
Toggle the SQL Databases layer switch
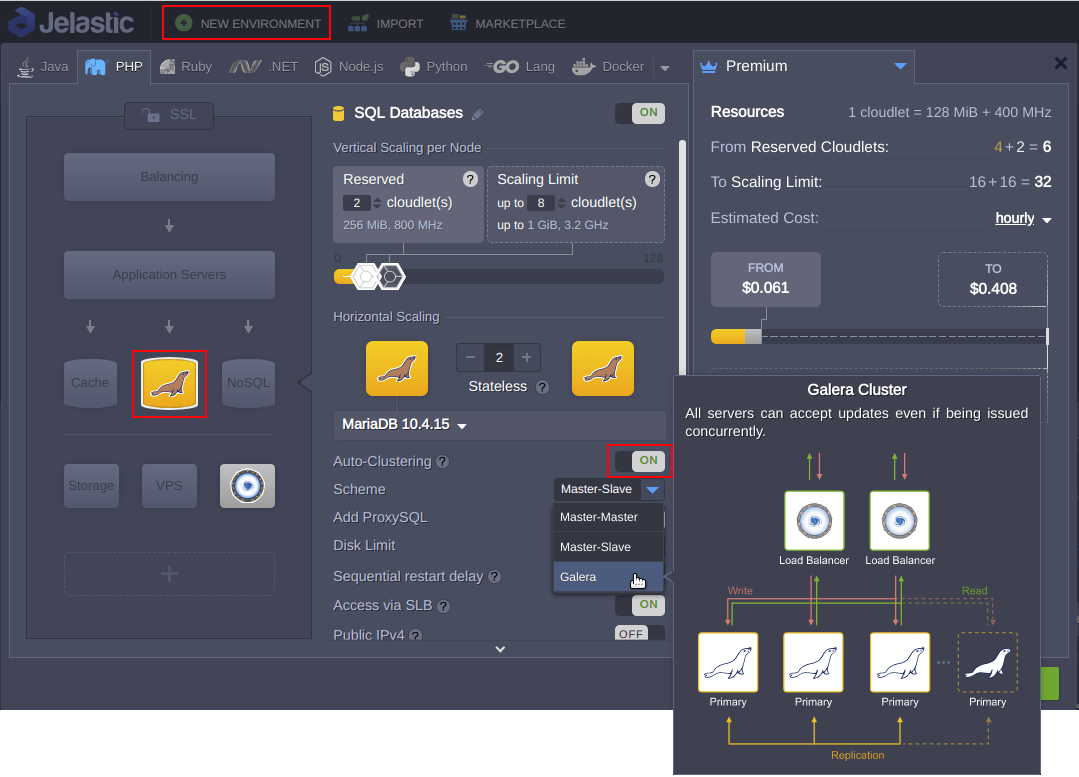[640, 113]
